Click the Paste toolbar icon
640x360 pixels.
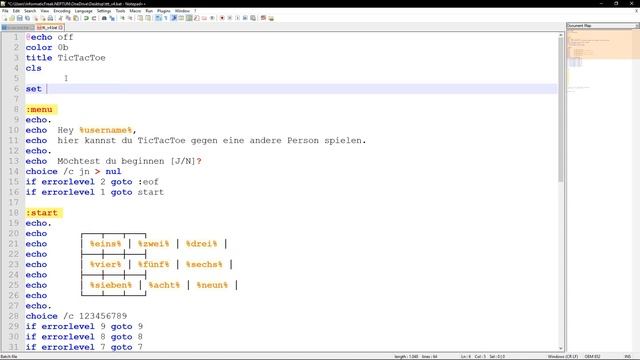[x=76, y=18]
